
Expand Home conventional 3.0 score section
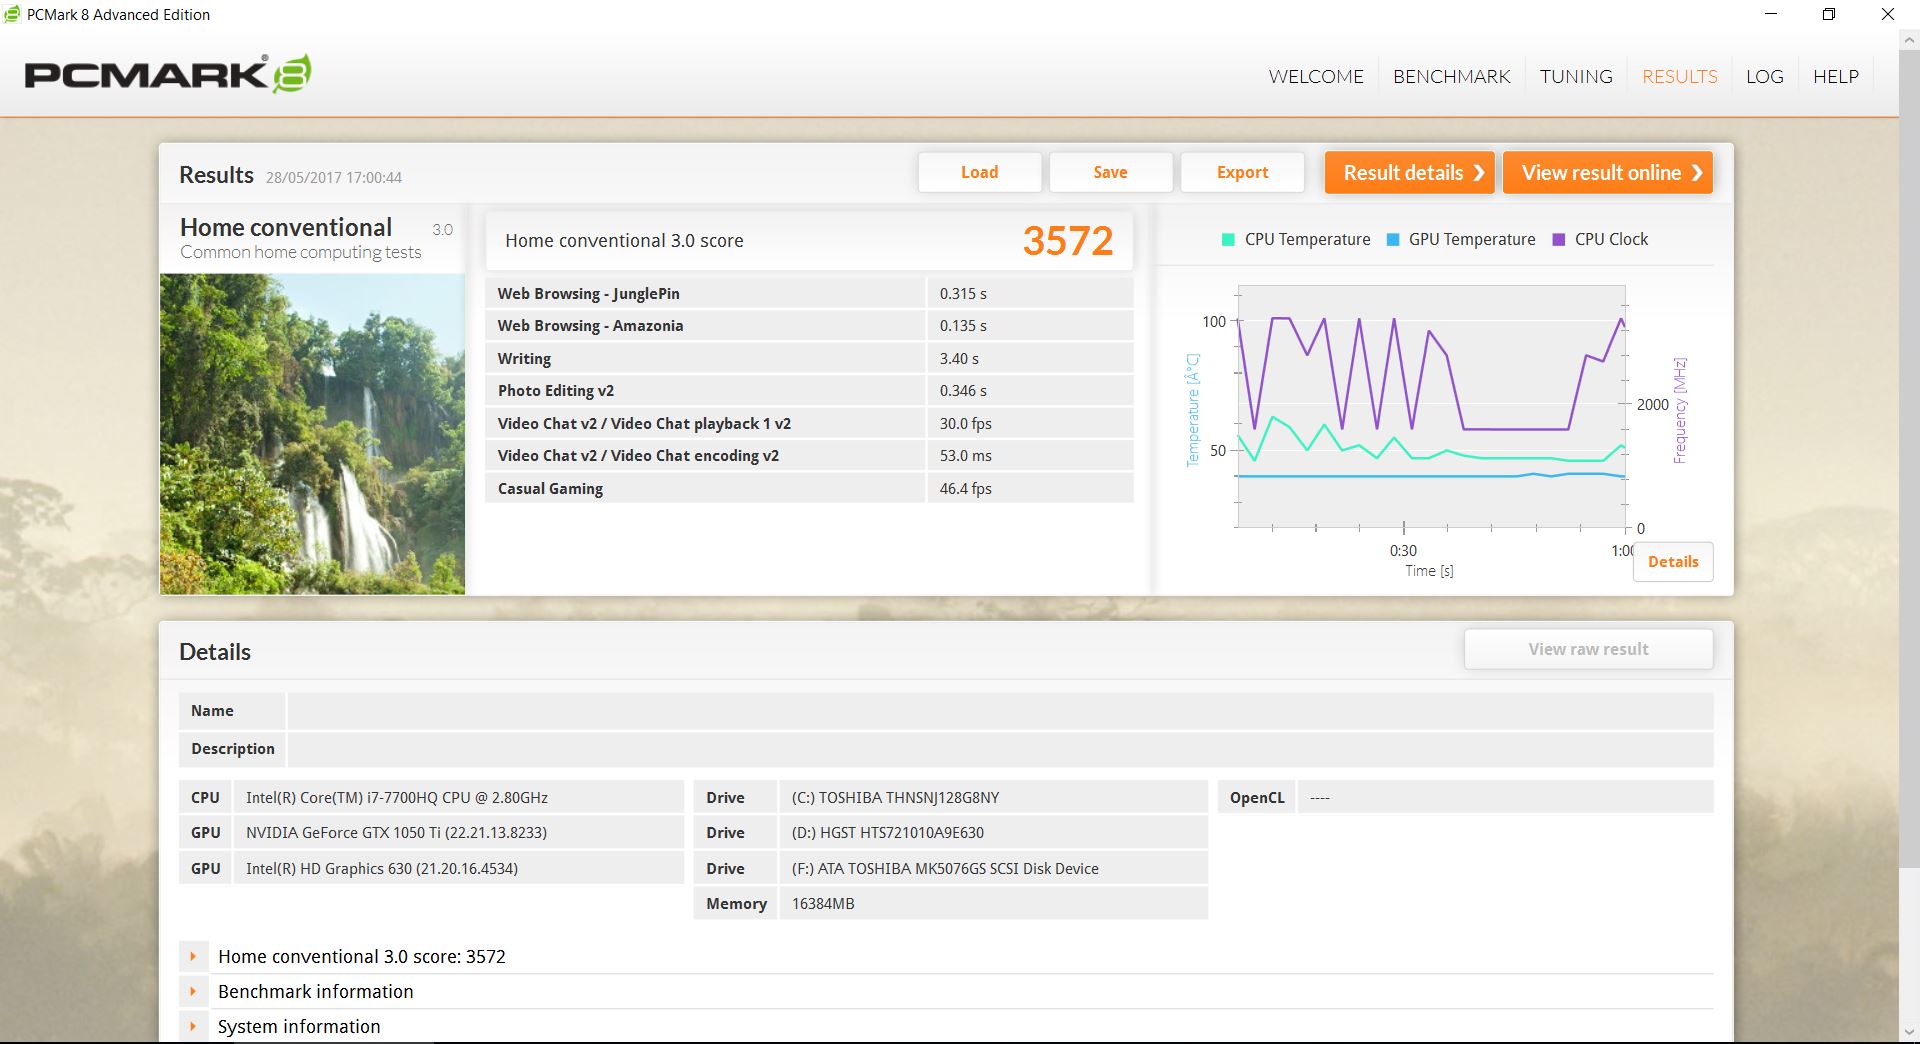coord(193,956)
